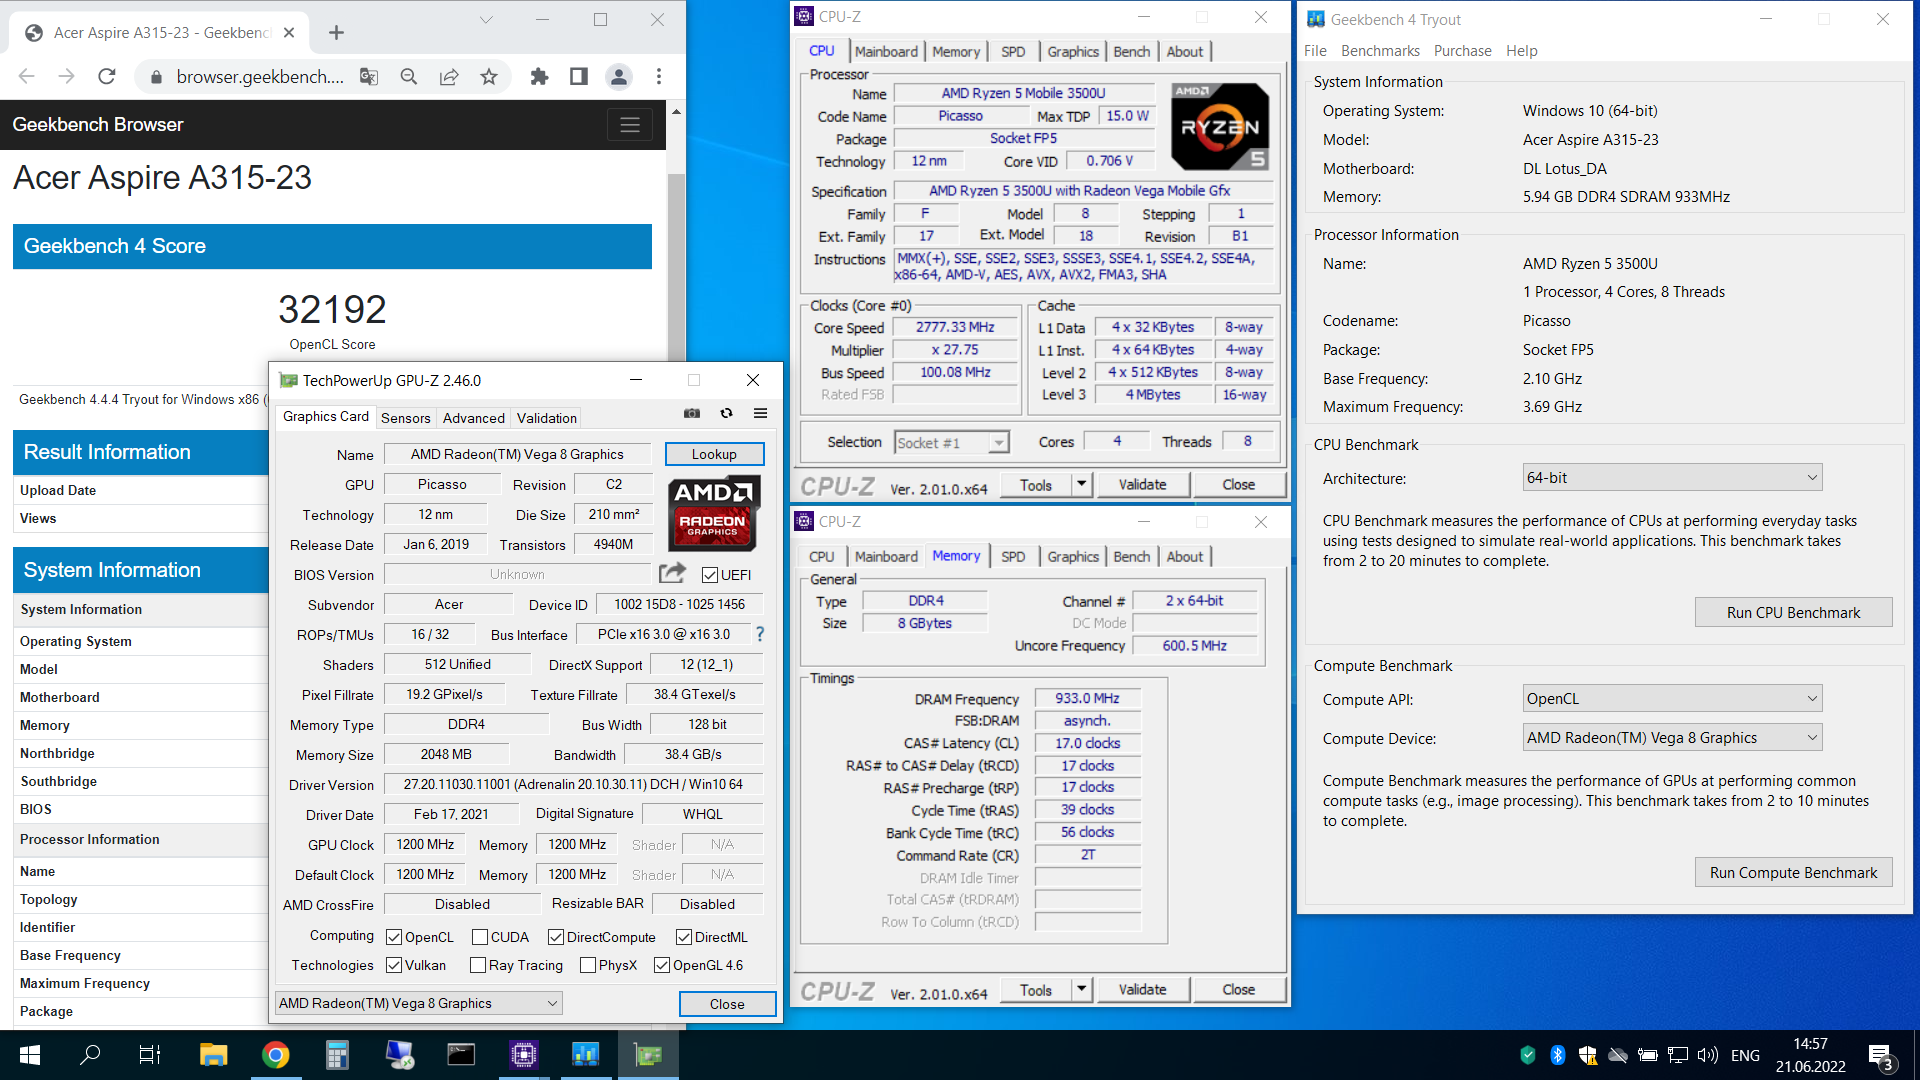Open a new Chrome tab
This screenshot has height=1080, width=1920.
(337, 33)
